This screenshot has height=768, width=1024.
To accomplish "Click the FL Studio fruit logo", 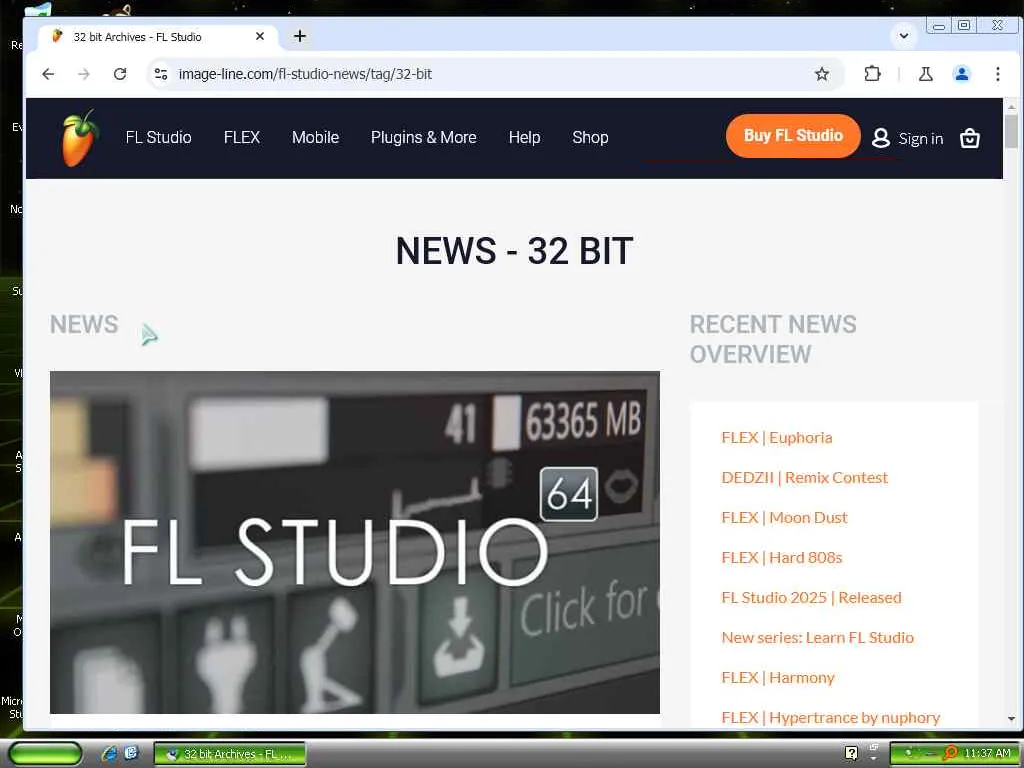I will (x=80, y=138).
